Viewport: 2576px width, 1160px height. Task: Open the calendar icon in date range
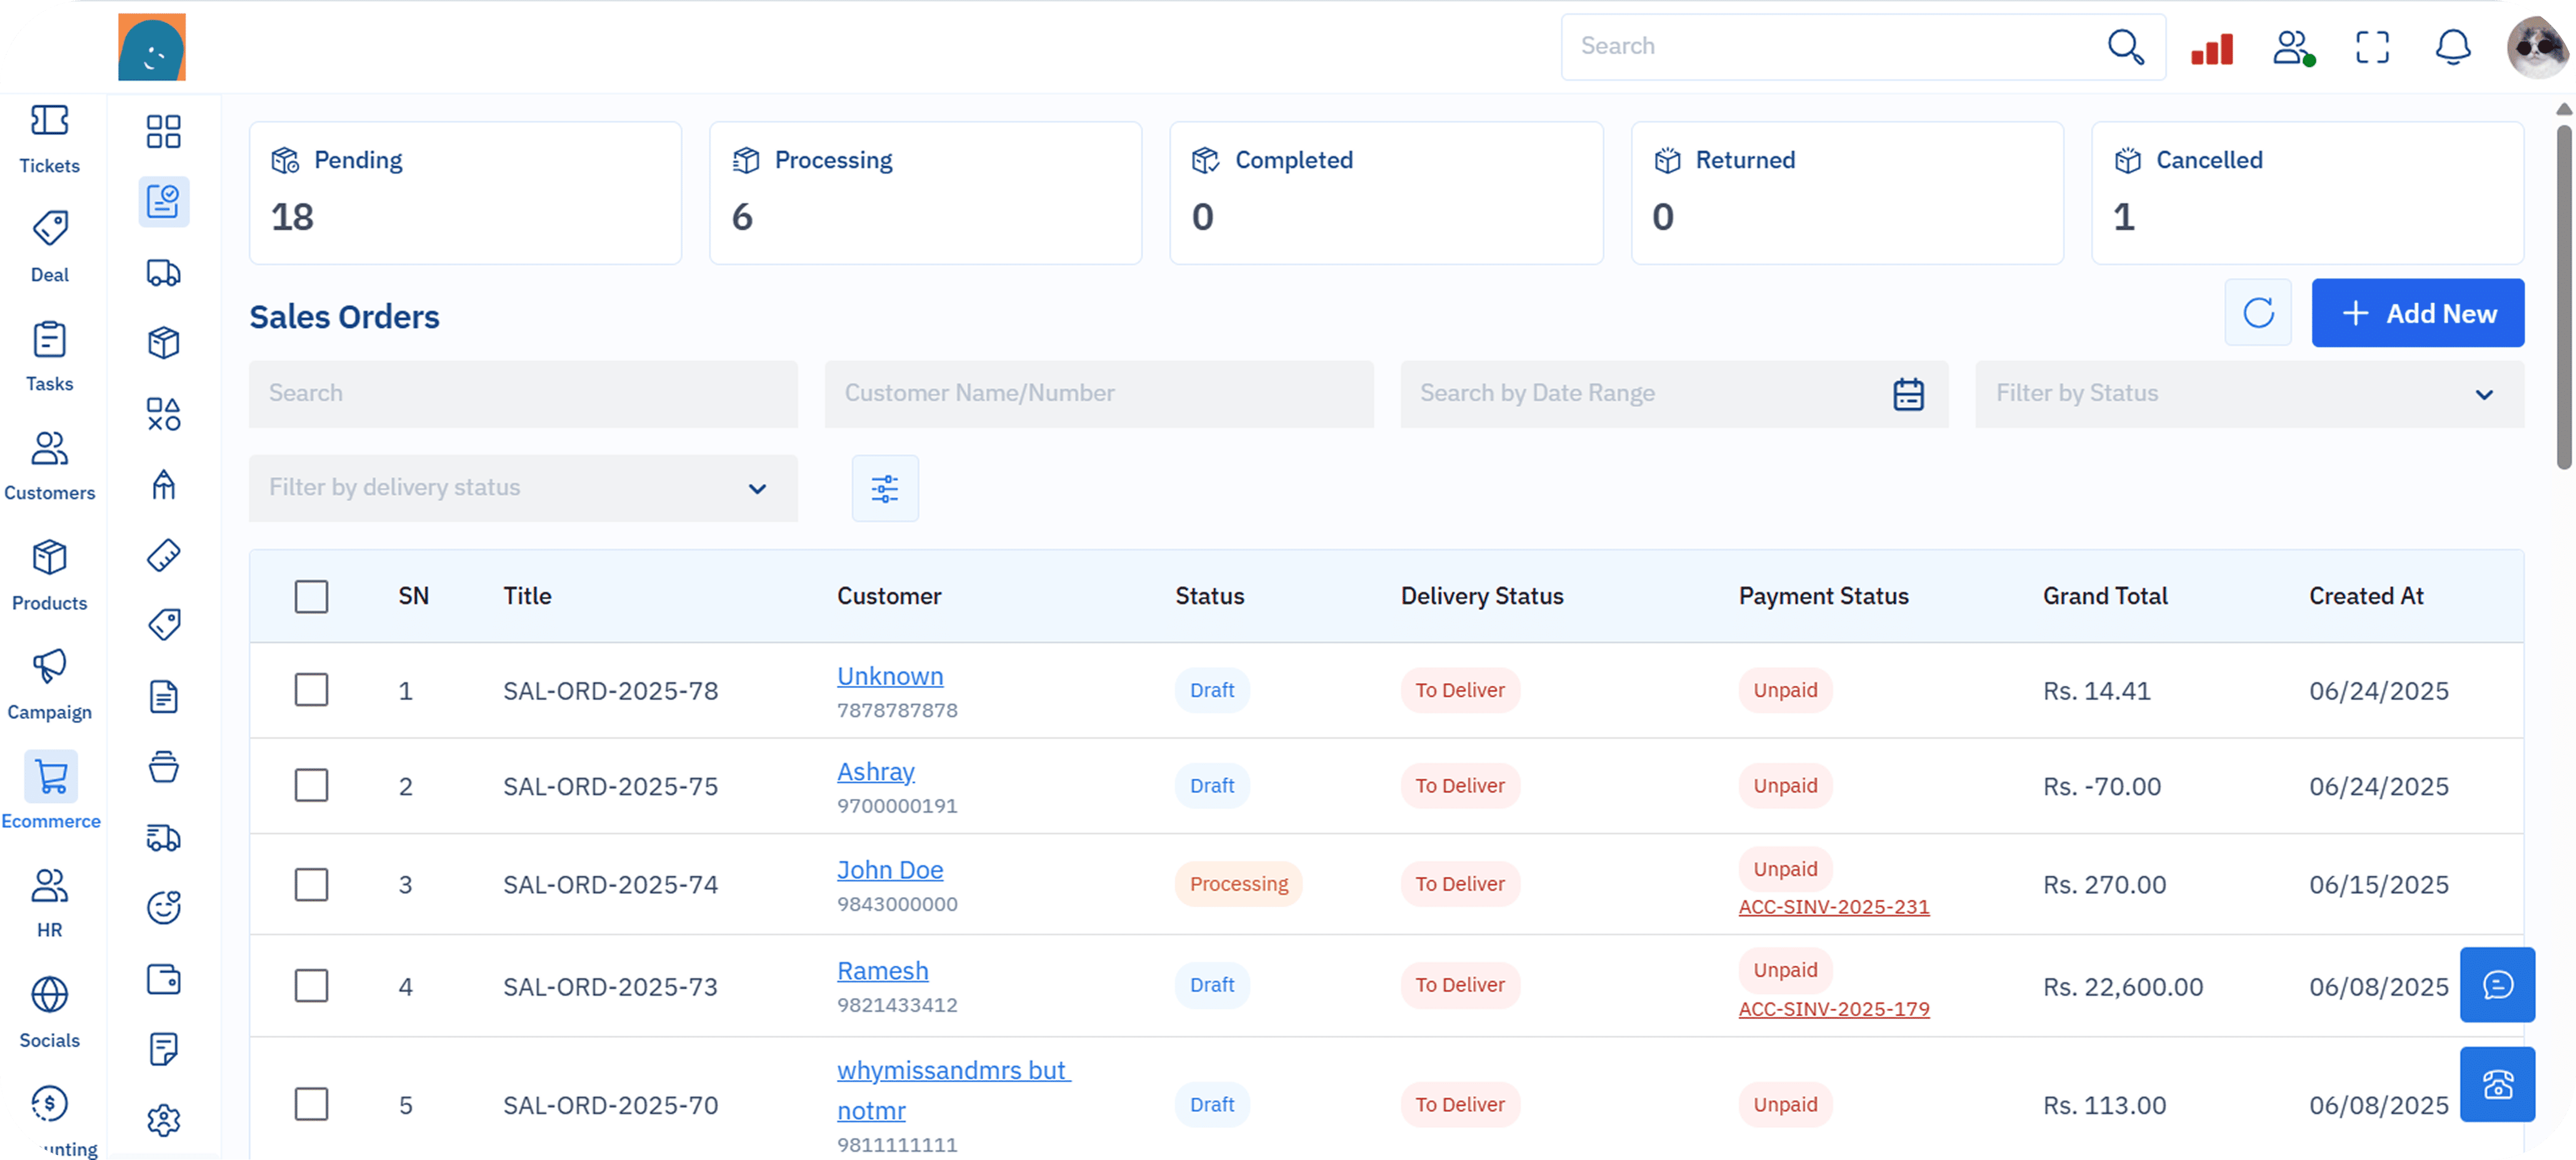(1908, 394)
